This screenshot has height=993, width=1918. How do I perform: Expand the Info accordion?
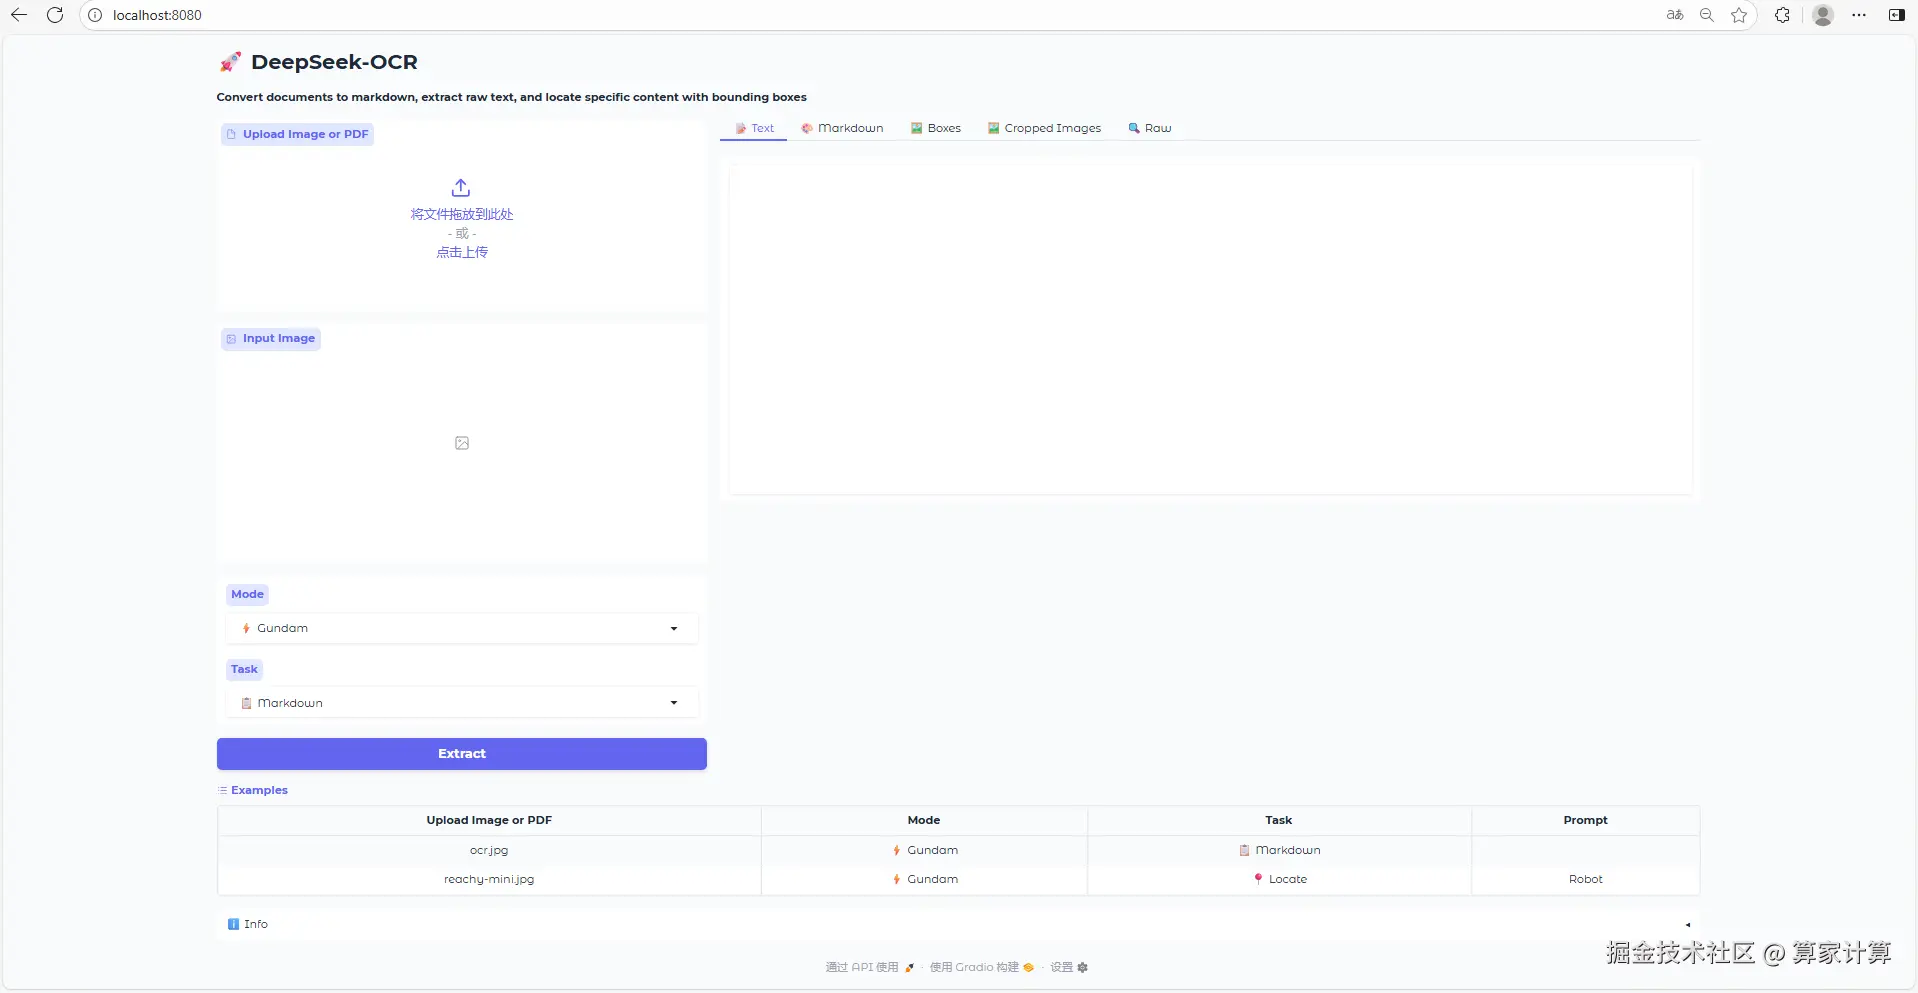[958, 924]
